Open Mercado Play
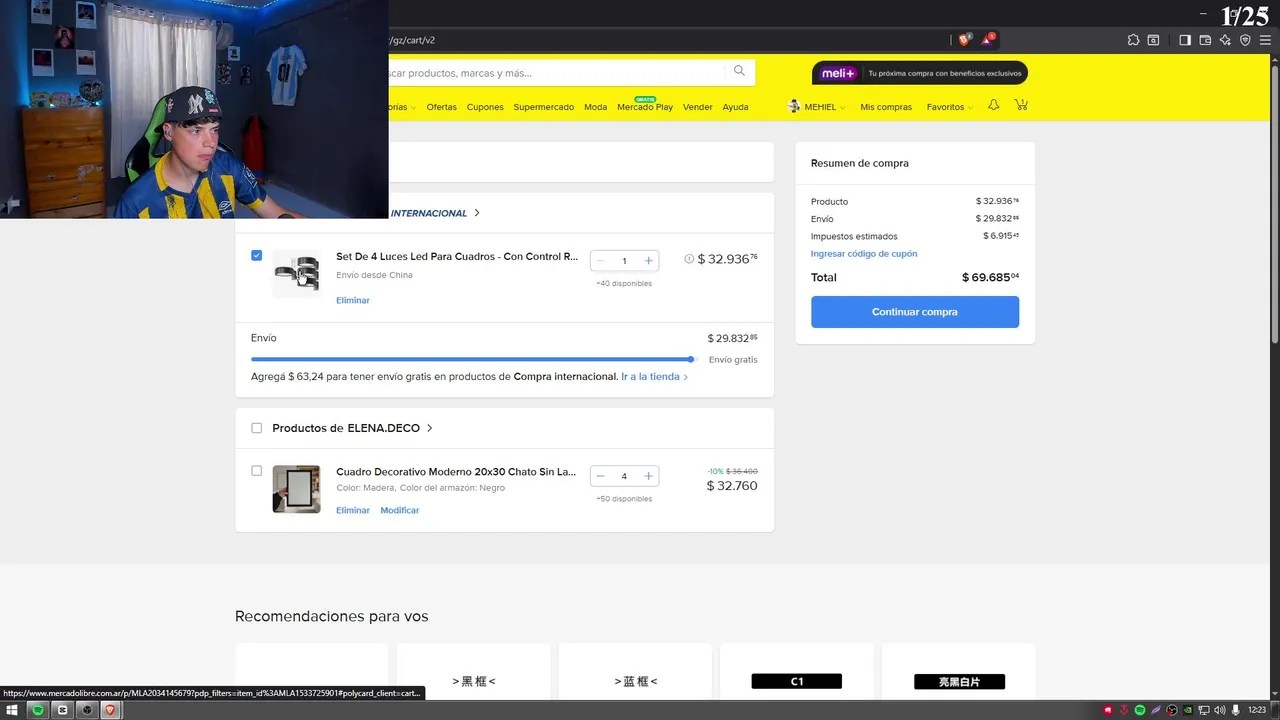Screen dimensions: 1280x720 point(645,107)
